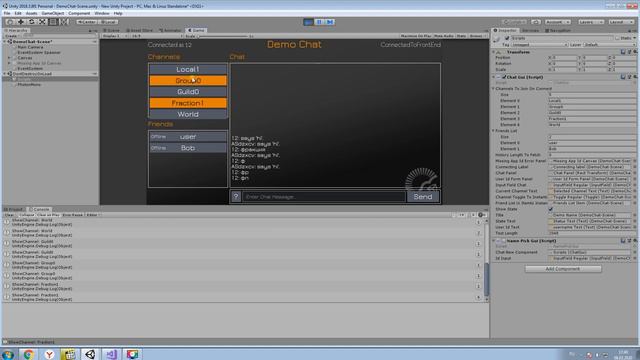Open Yandex browser from the taskbar
The image size is (640, 360).
pos(49,354)
